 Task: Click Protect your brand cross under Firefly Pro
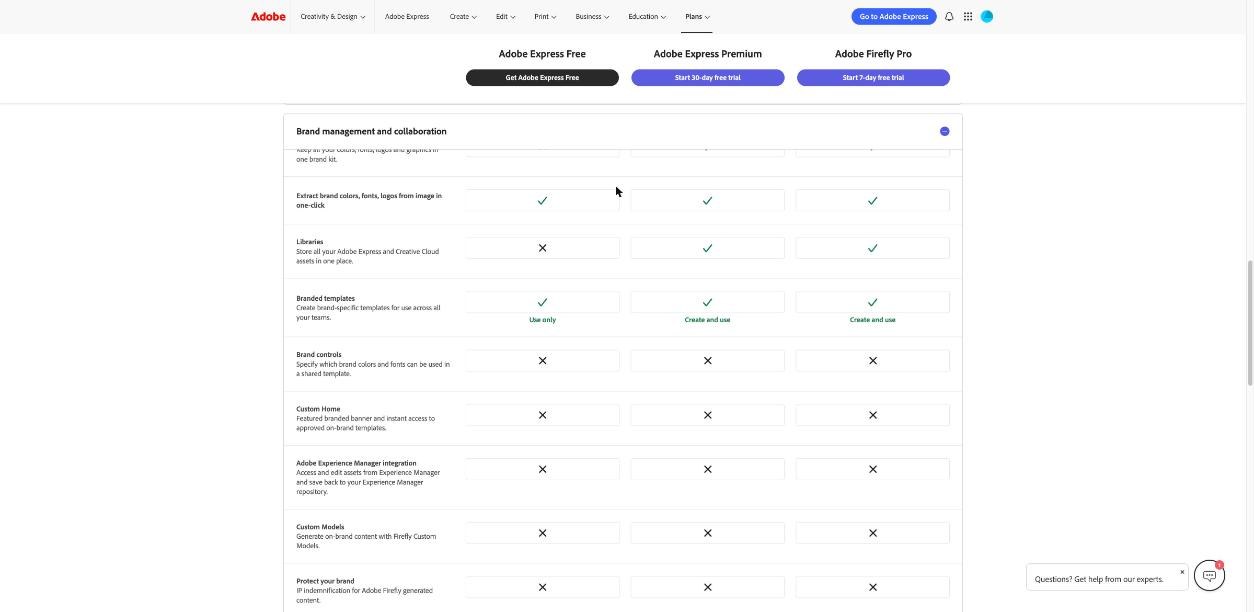point(873,587)
